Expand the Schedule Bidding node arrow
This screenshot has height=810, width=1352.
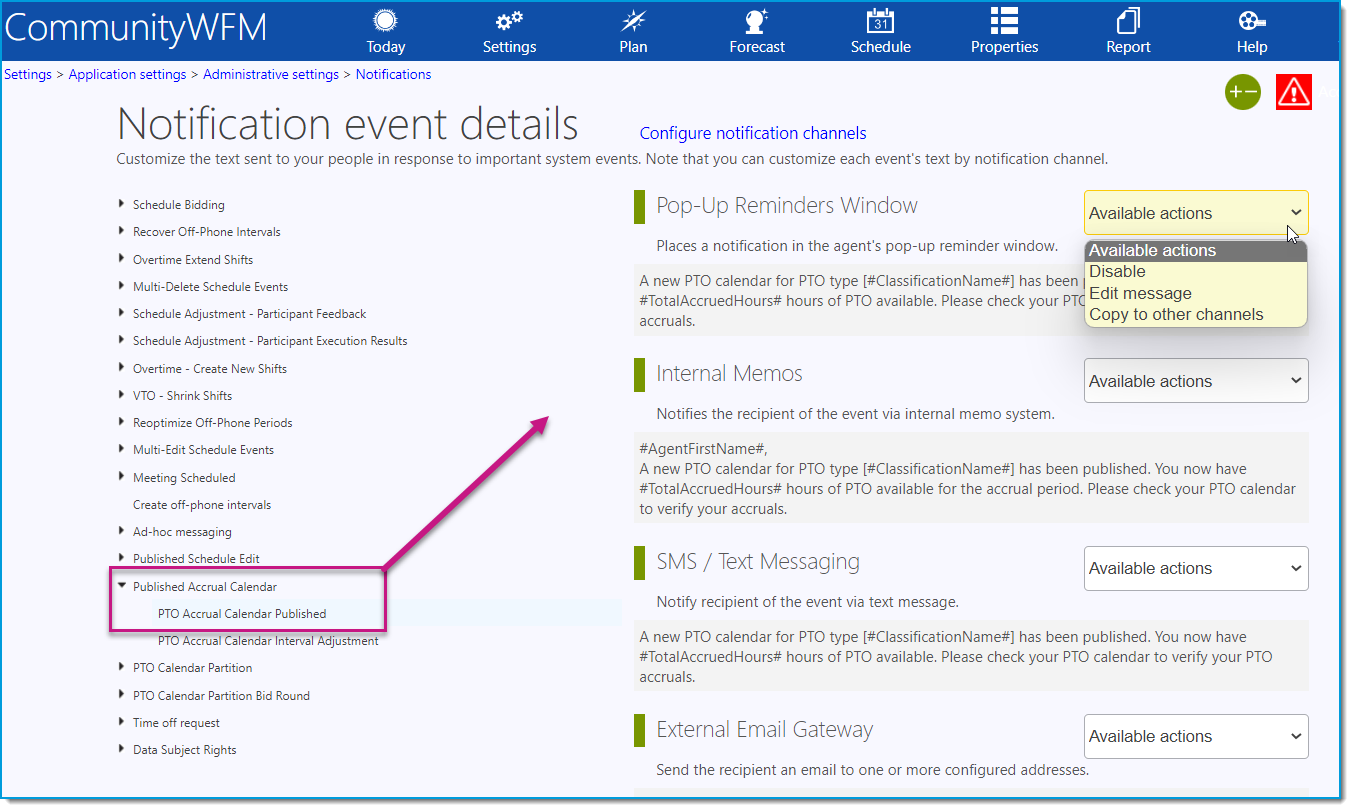coord(122,204)
